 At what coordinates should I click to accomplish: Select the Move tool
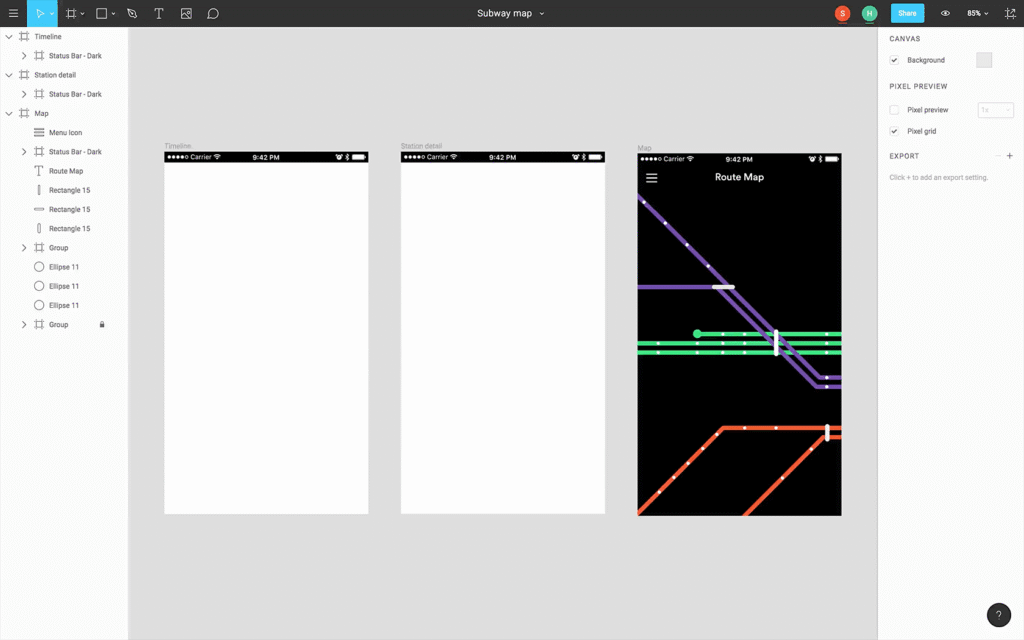point(40,13)
